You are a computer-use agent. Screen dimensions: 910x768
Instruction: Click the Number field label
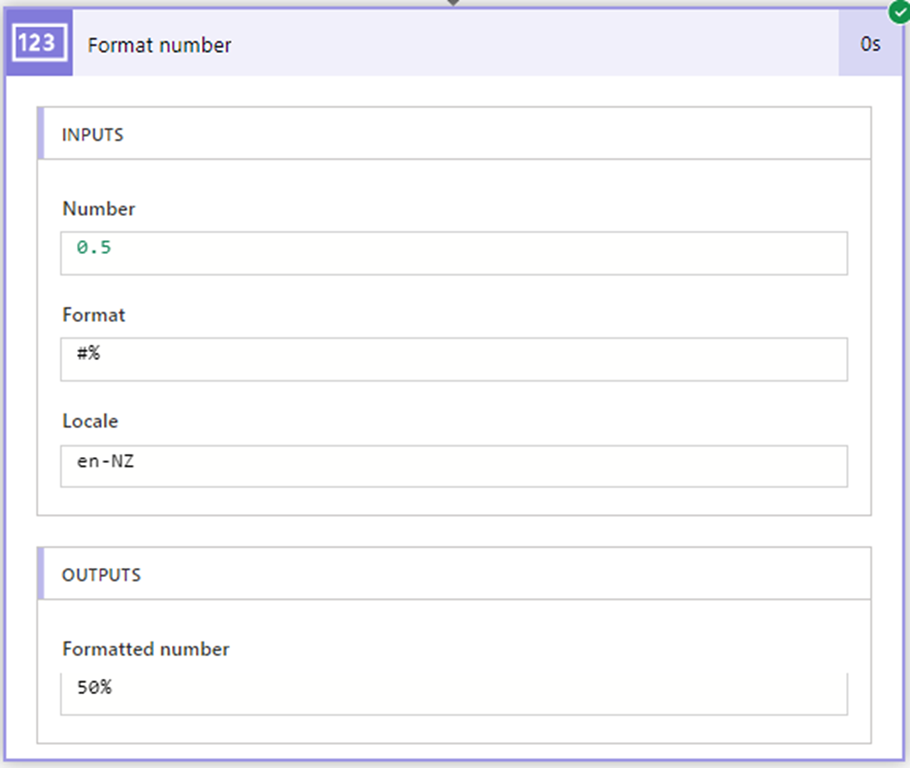(99, 209)
